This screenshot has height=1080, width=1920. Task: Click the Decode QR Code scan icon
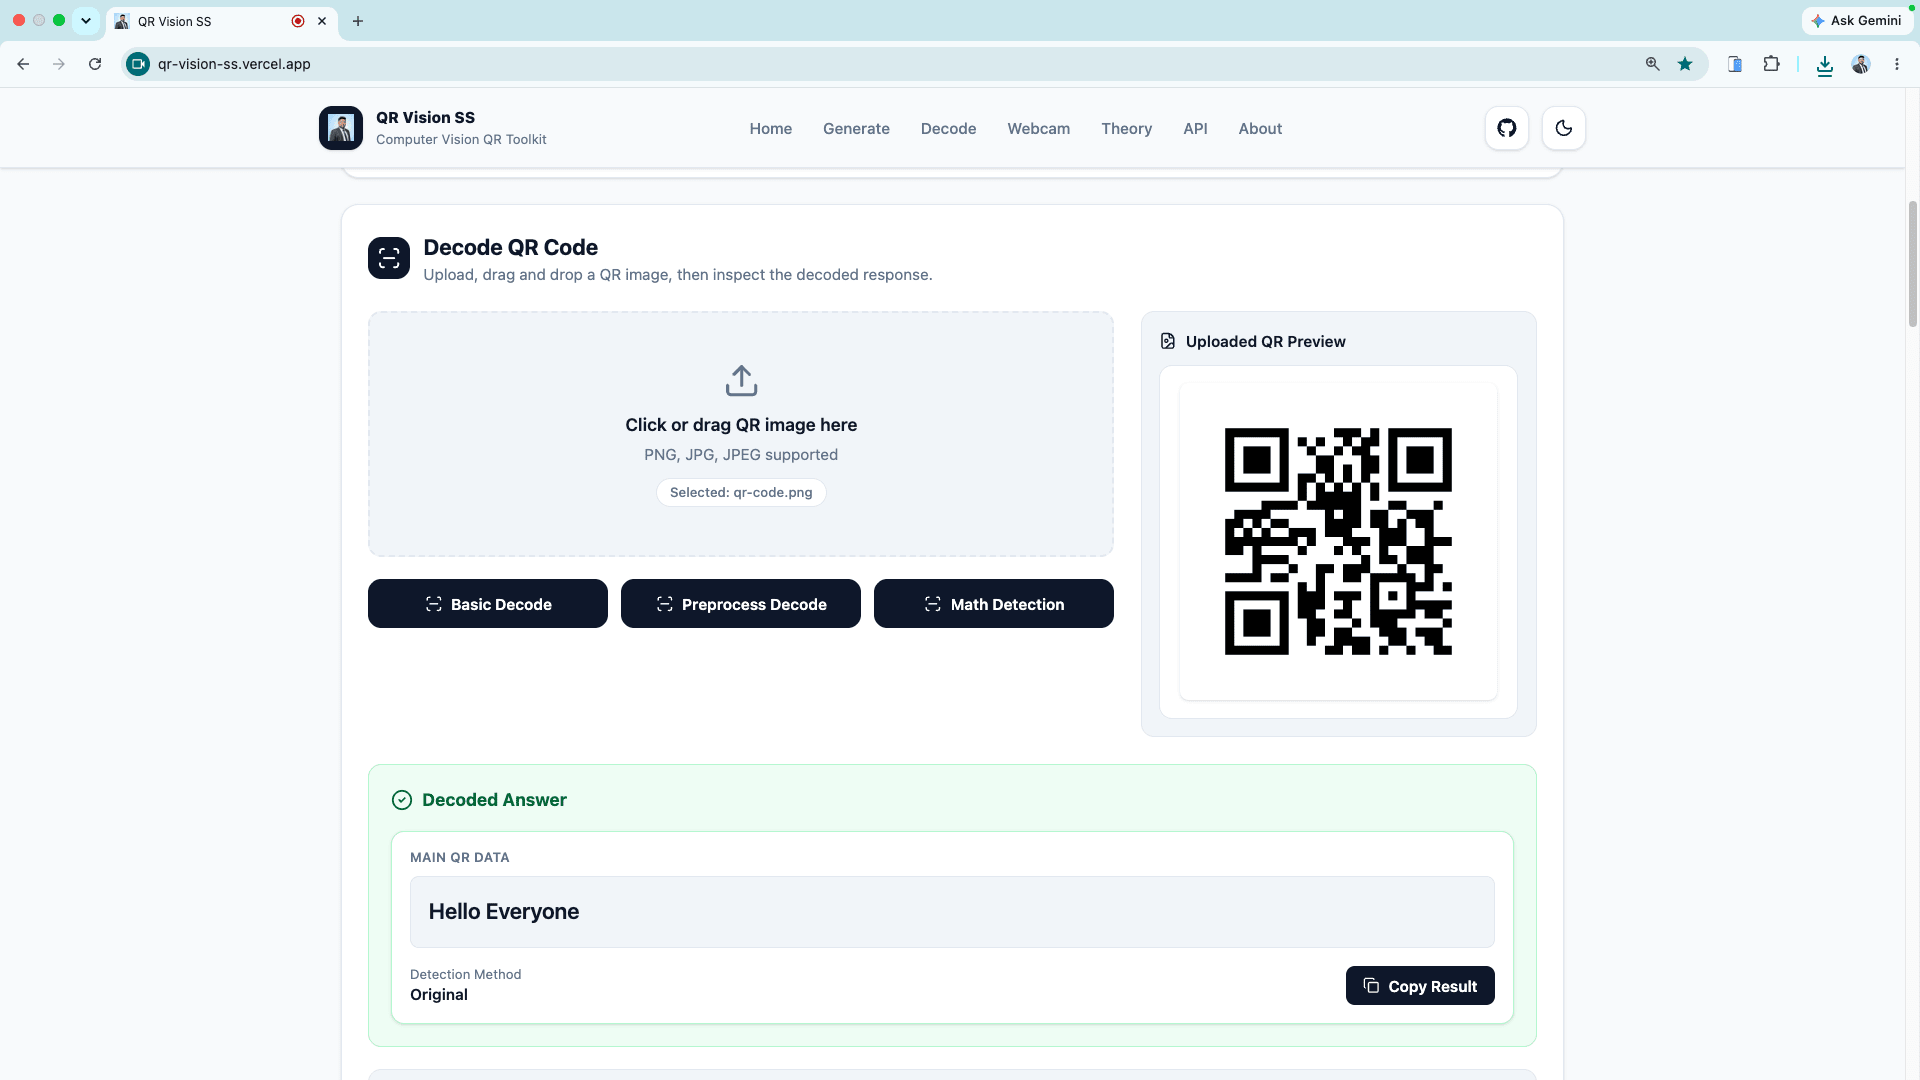pyautogui.click(x=389, y=258)
